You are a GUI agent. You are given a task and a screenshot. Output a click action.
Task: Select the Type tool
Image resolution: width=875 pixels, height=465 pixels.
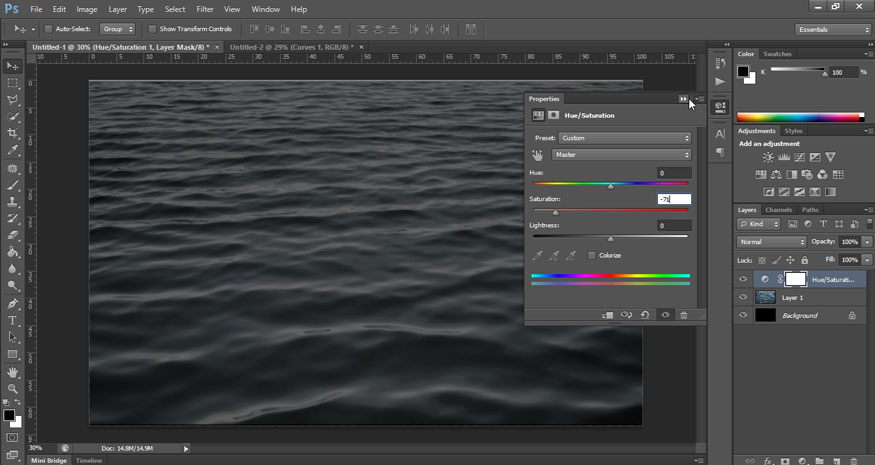(13, 321)
